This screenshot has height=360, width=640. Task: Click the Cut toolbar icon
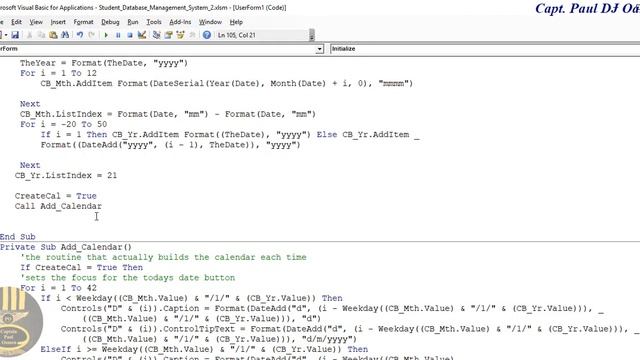coord(29,35)
